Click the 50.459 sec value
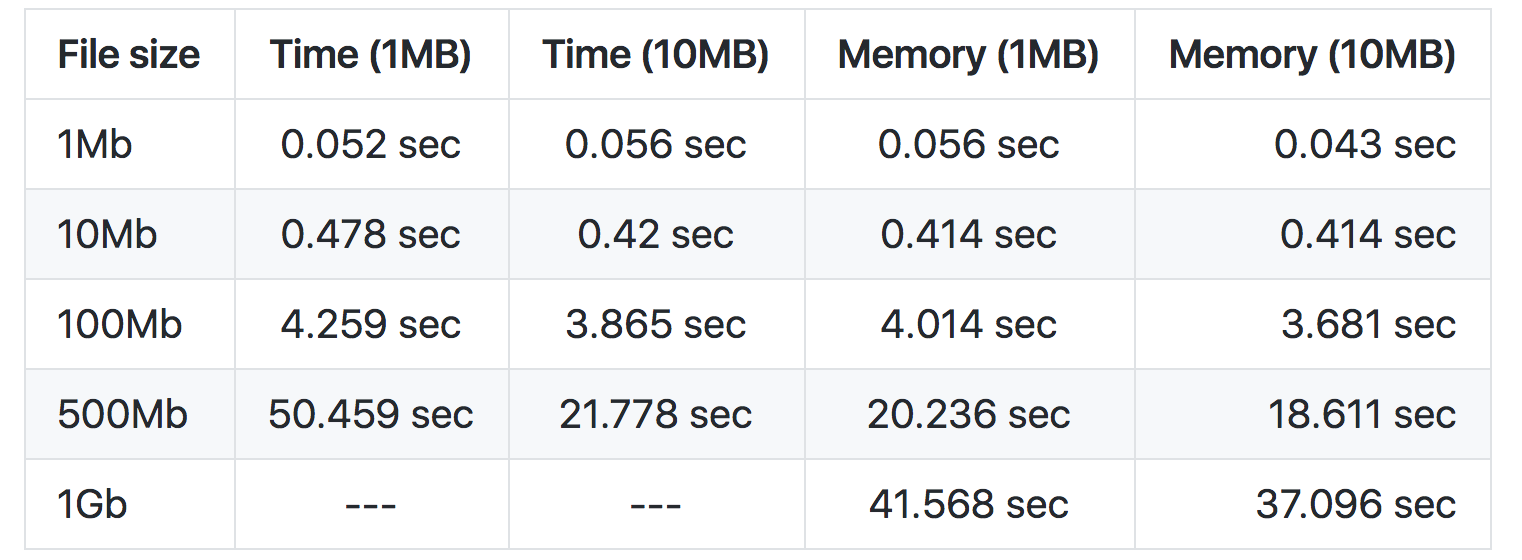Image resolution: width=1522 pixels, height=560 pixels. point(371,415)
